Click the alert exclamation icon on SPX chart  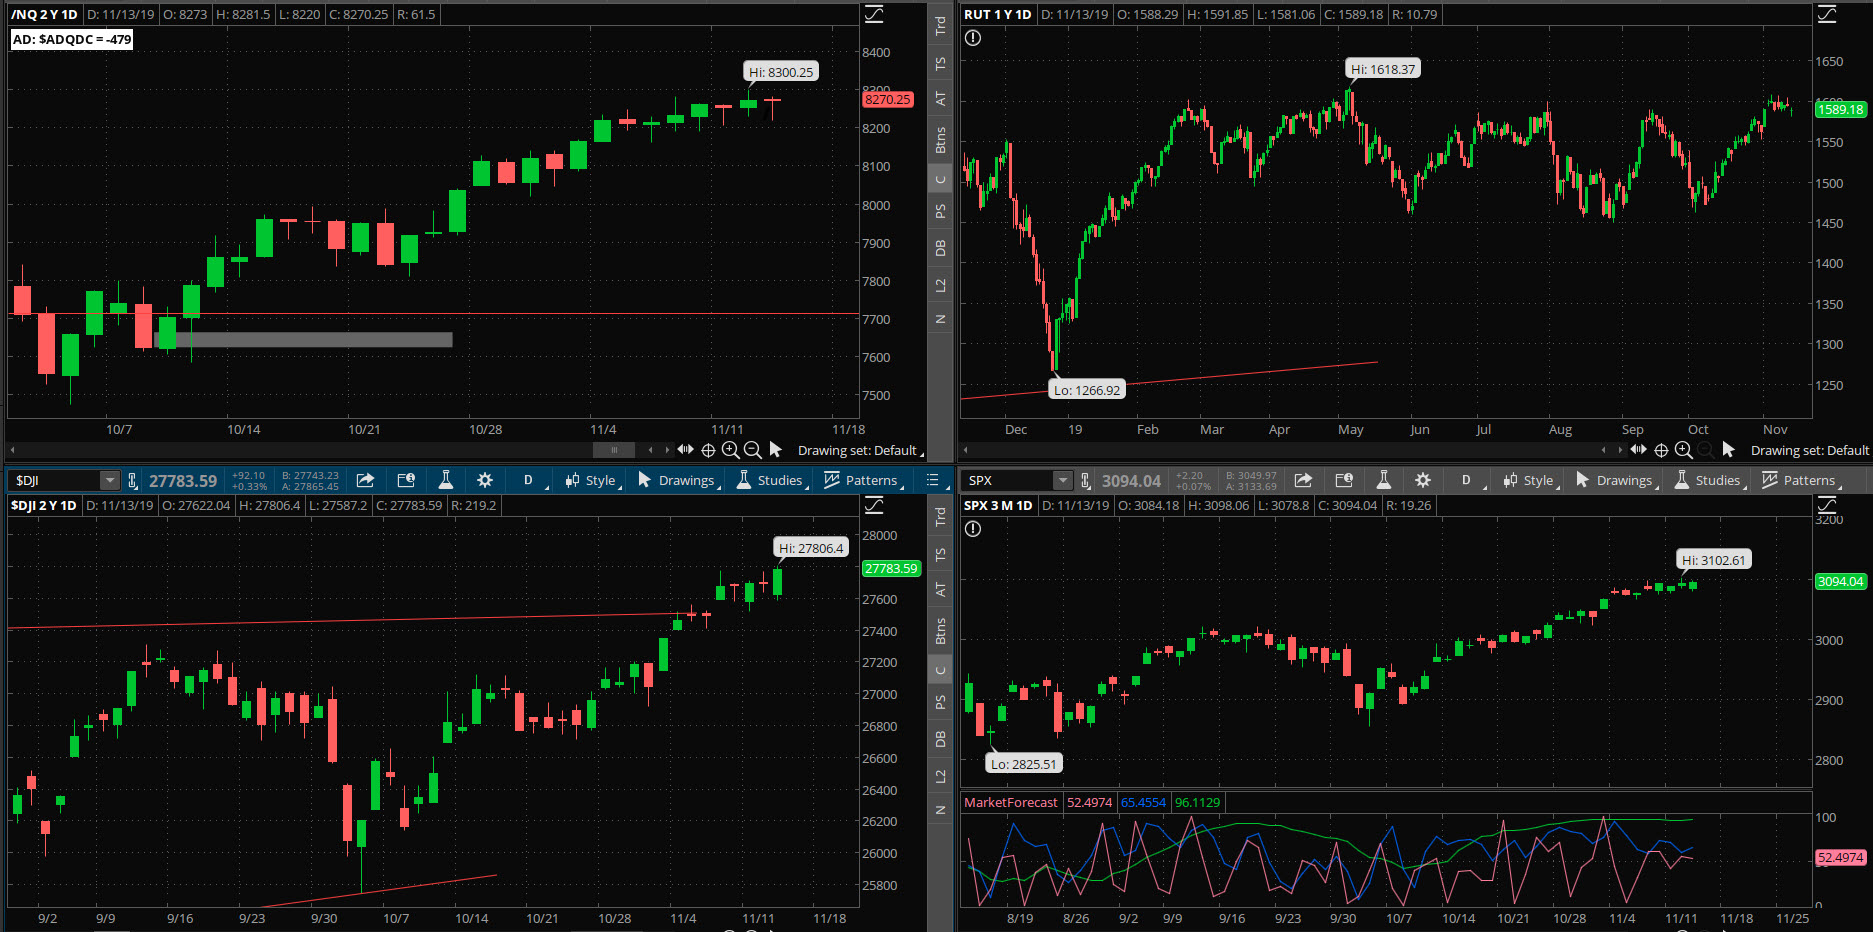pyautogui.click(x=973, y=529)
